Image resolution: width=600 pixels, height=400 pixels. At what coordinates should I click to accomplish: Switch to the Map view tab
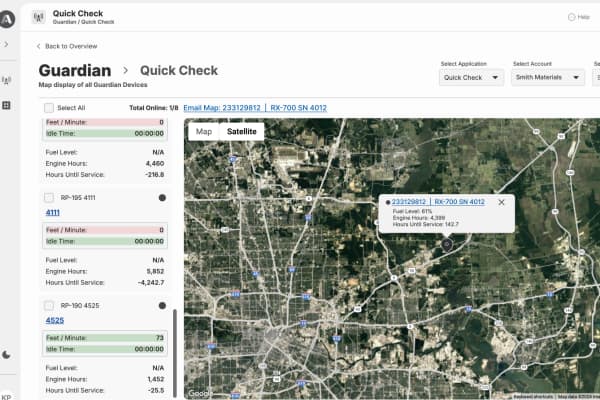click(204, 131)
